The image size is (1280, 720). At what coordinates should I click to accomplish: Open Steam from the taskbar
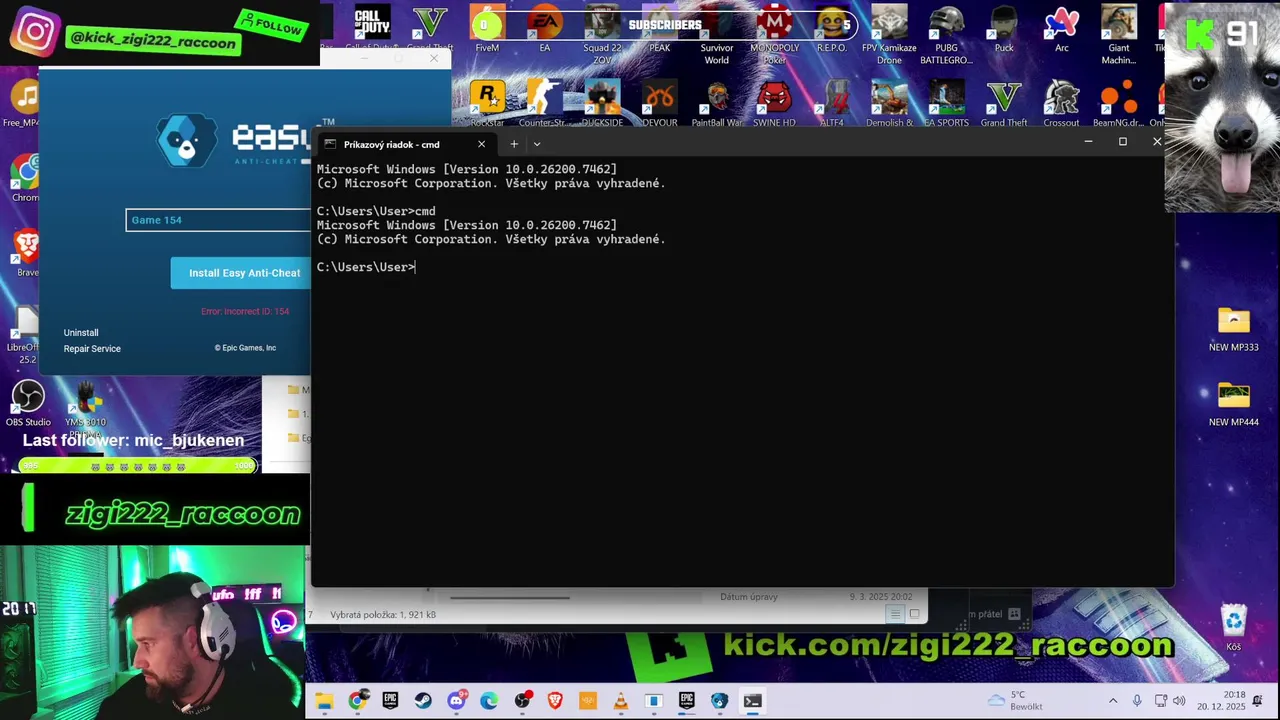coord(423,701)
